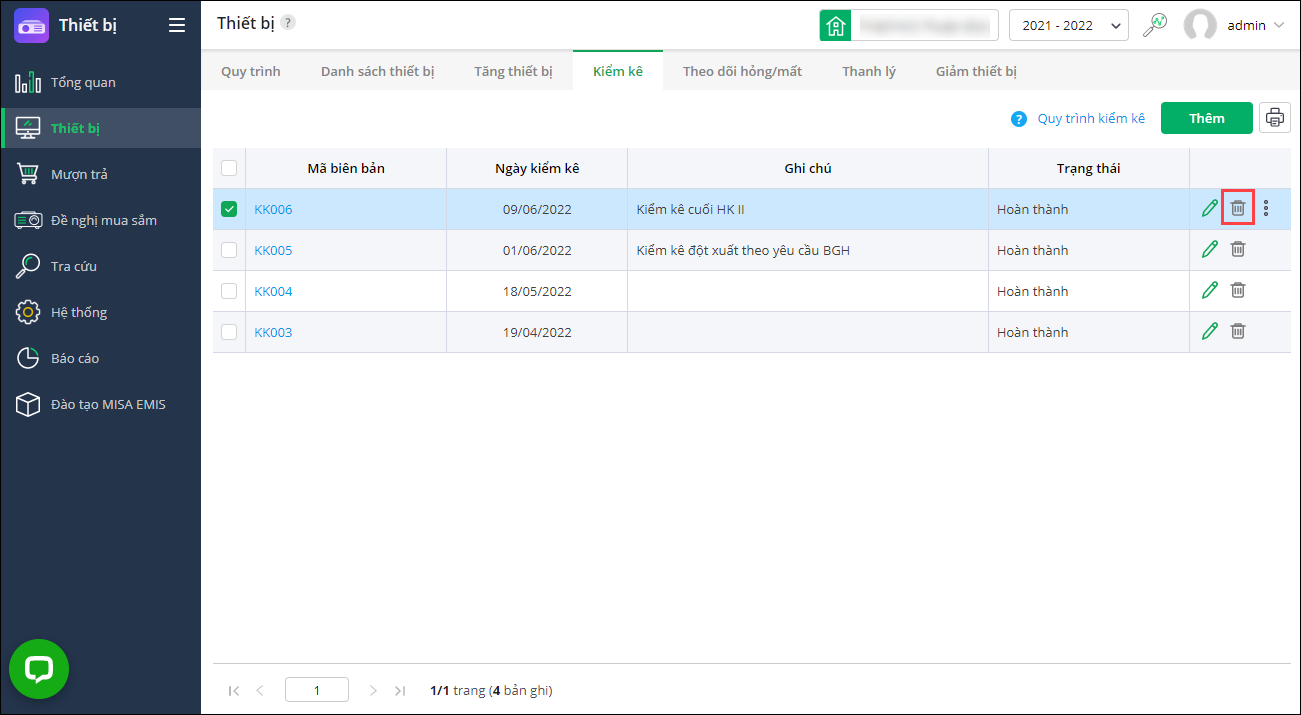Open Đào tạo MISA EMIS in the sidebar
The height and width of the screenshot is (715, 1301).
tap(100, 404)
